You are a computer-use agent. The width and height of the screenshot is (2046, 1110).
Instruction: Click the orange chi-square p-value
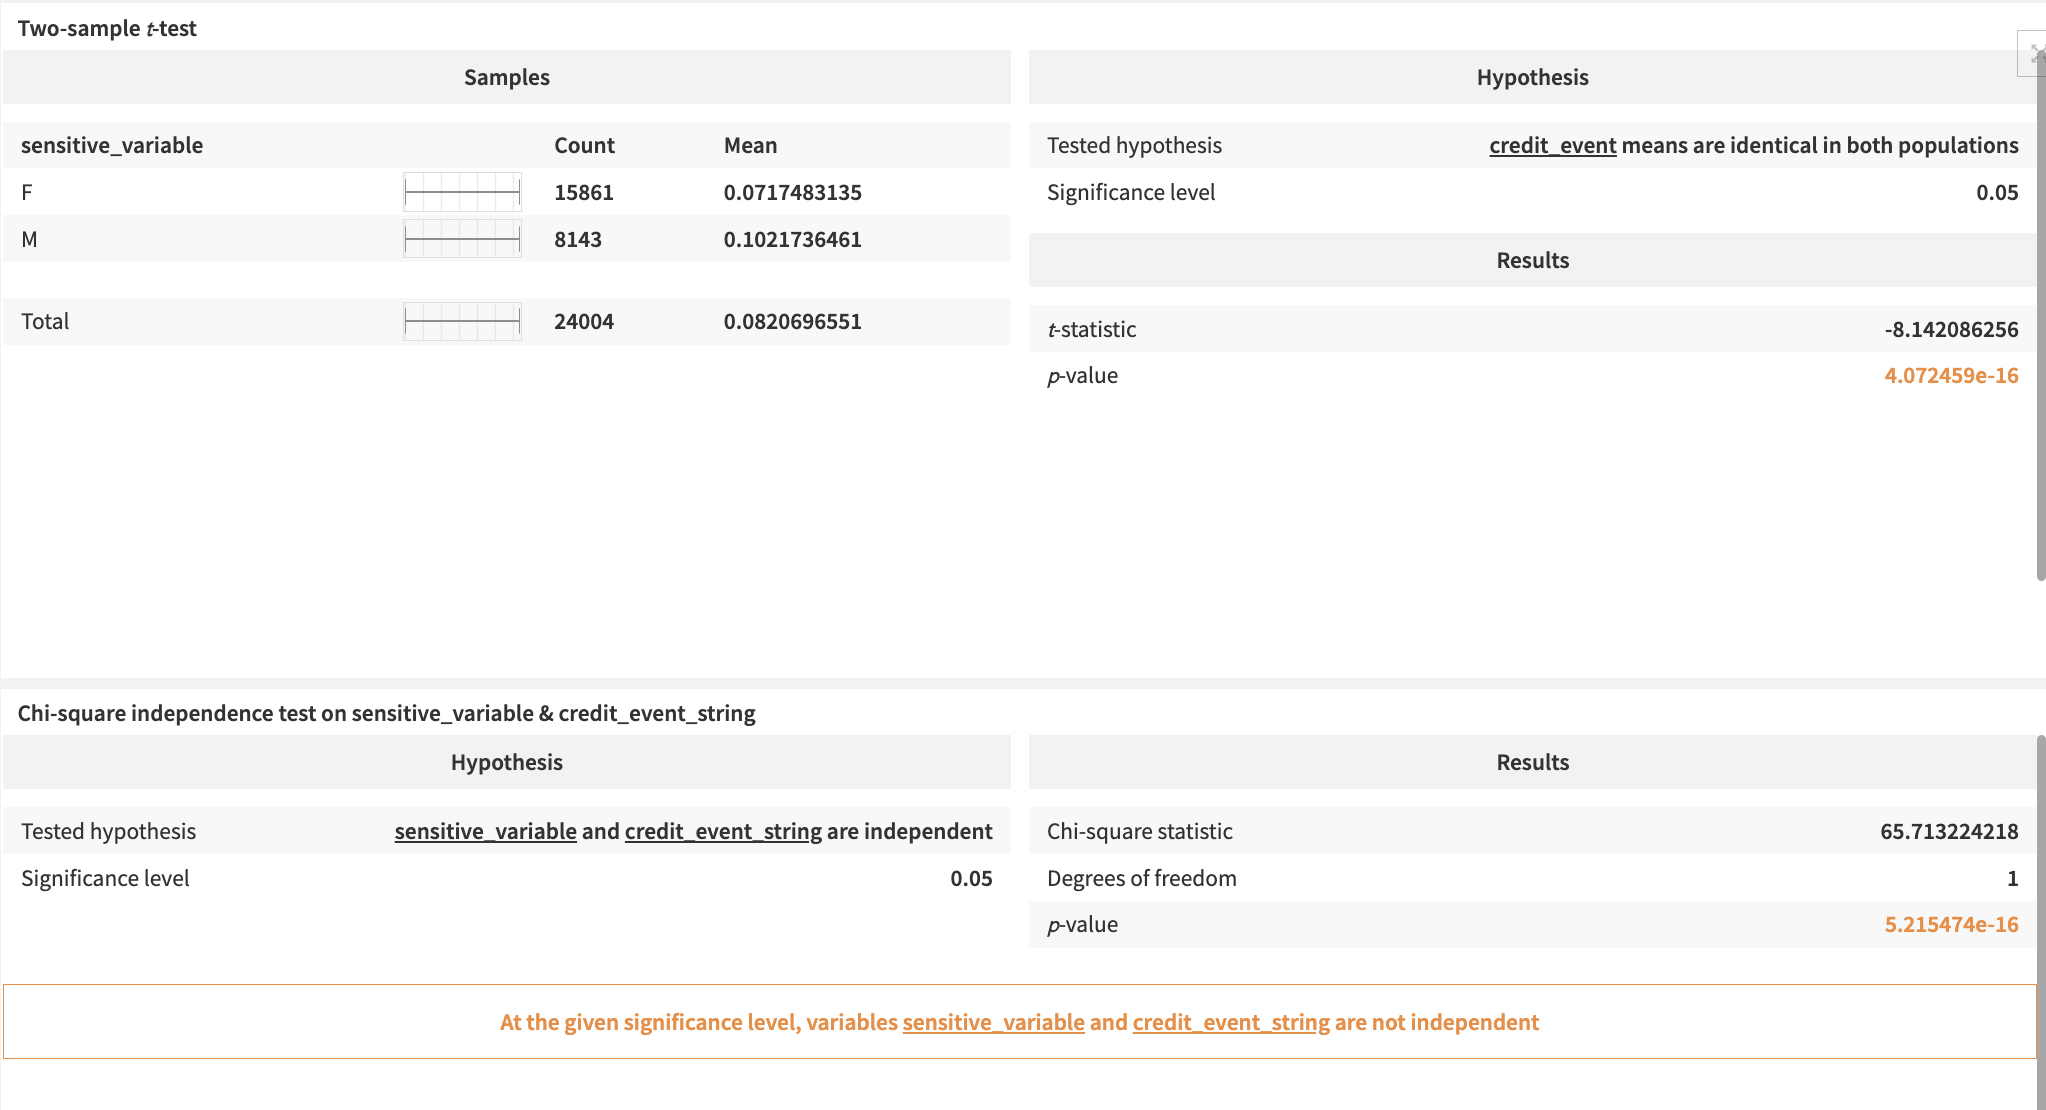(1950, 924)
